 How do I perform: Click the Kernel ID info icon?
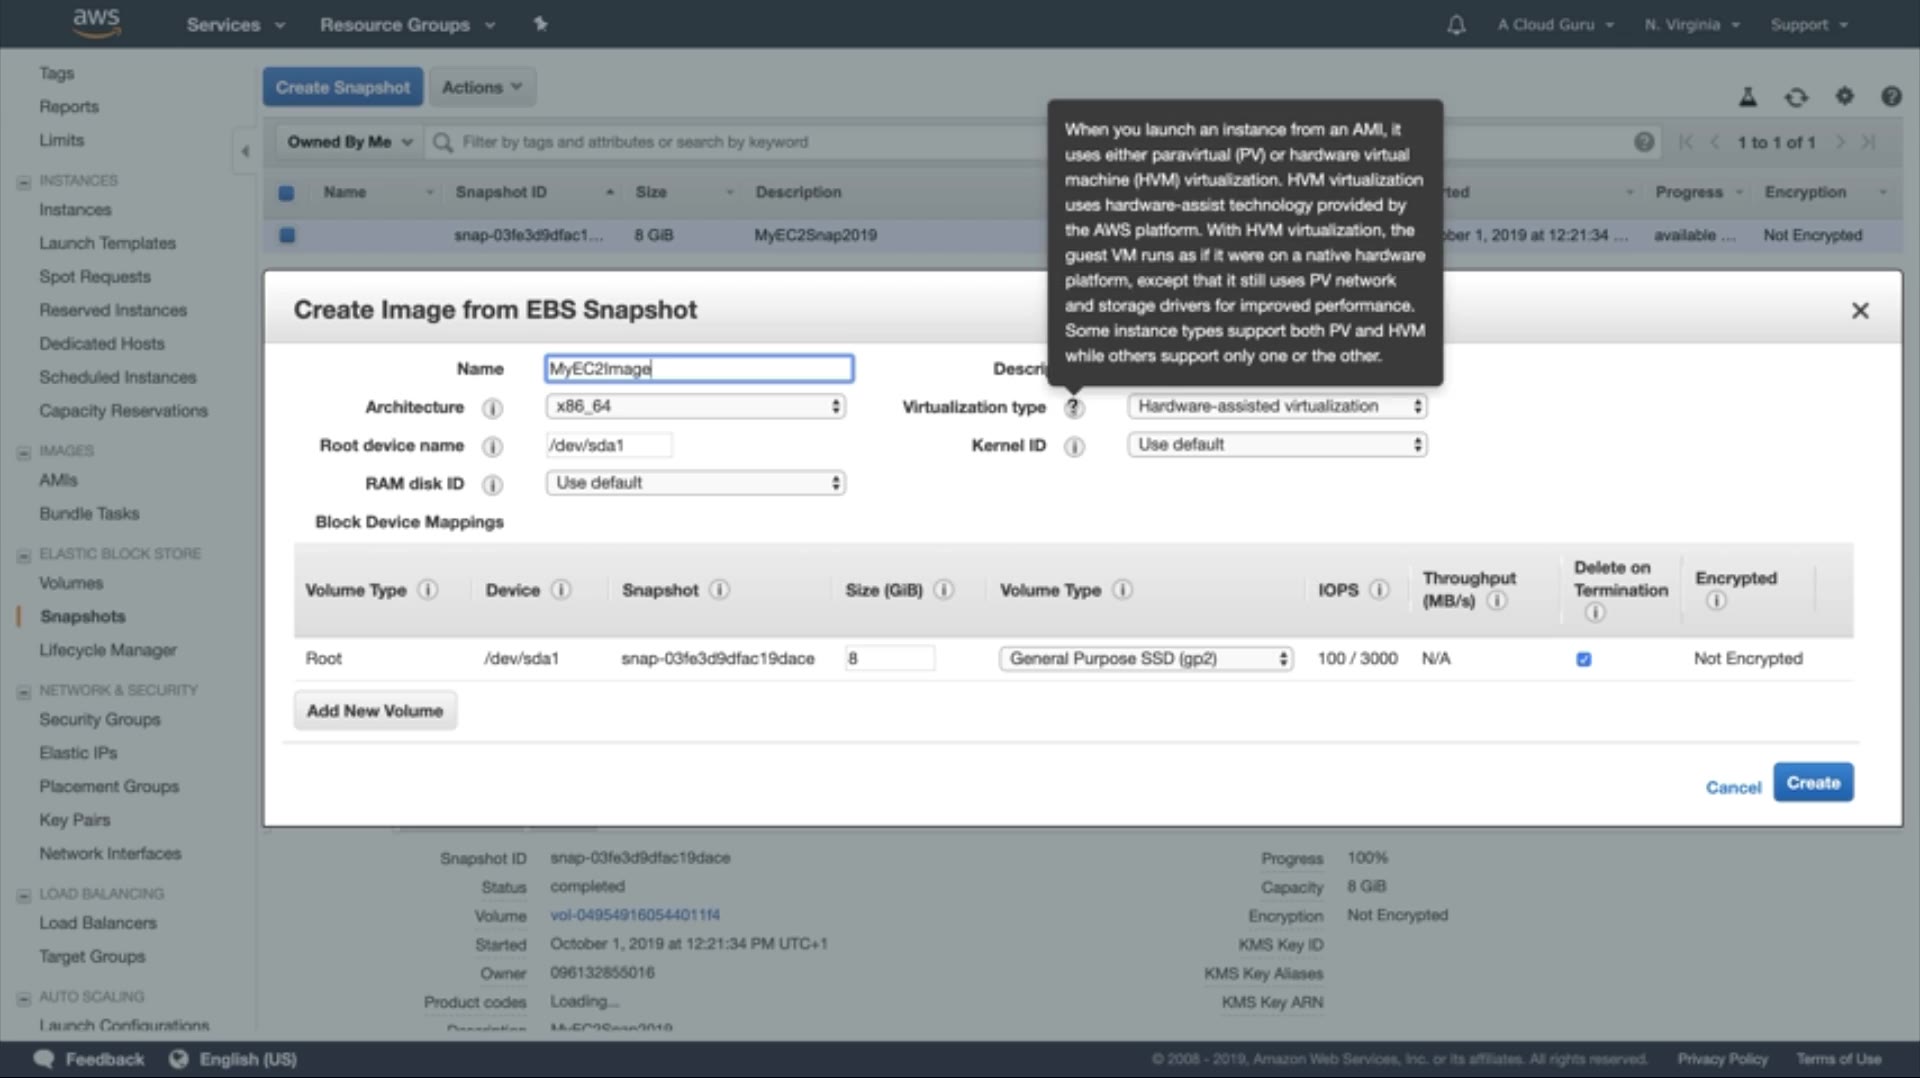click(1073, 446)
